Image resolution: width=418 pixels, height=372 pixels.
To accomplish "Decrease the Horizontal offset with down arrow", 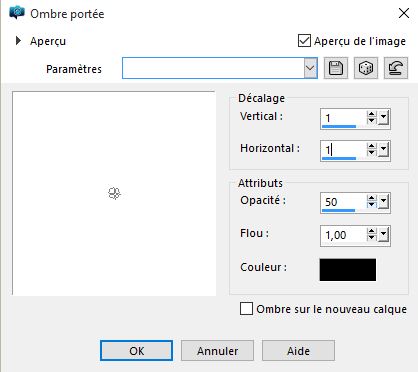I will coord(371,153).
